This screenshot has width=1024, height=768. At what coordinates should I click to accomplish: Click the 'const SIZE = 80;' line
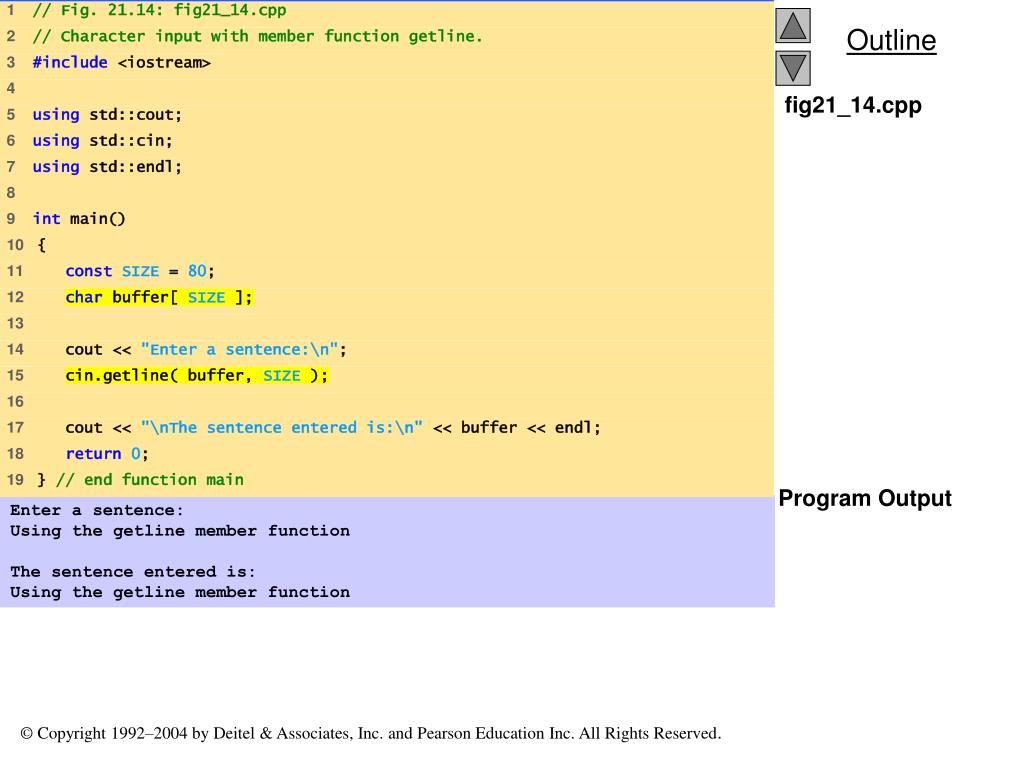point(140,271)
